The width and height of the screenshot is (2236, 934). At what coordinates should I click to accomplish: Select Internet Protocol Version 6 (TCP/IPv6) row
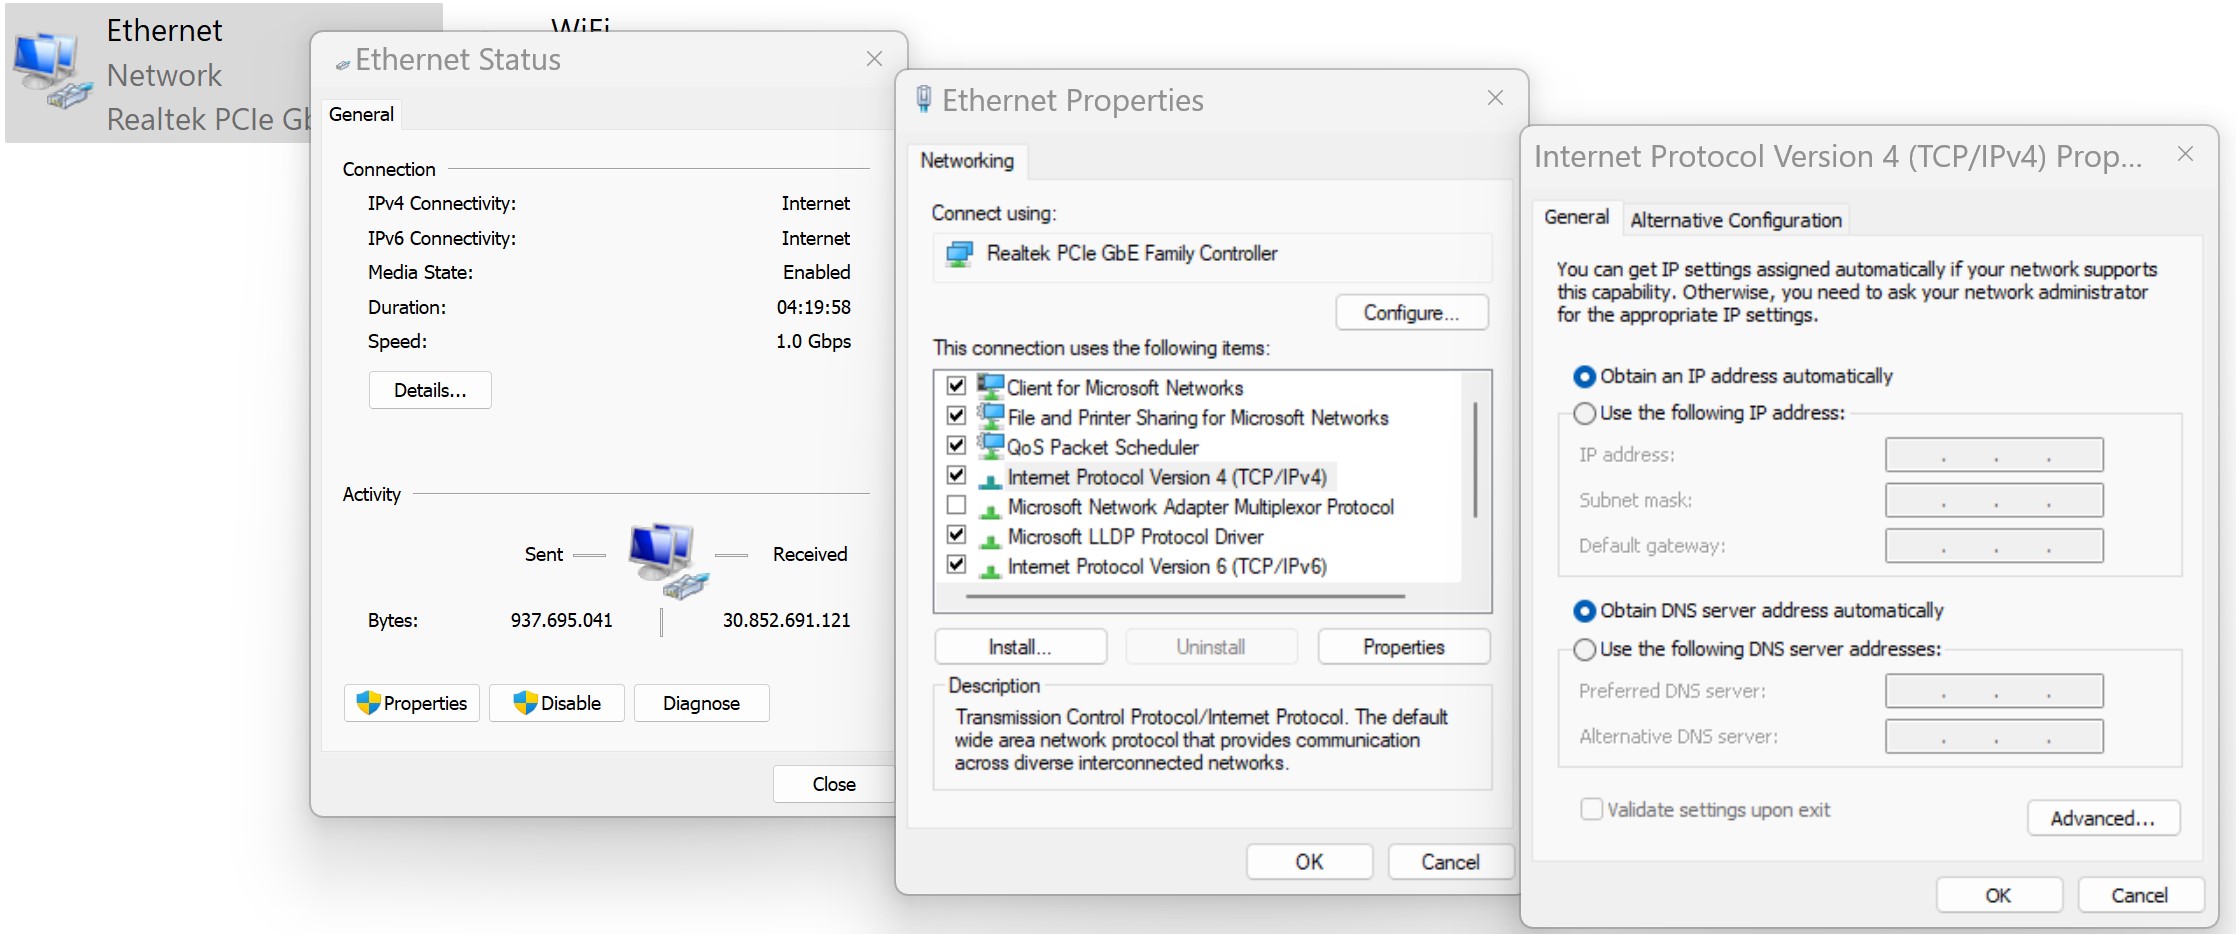tap(1167, 567)
